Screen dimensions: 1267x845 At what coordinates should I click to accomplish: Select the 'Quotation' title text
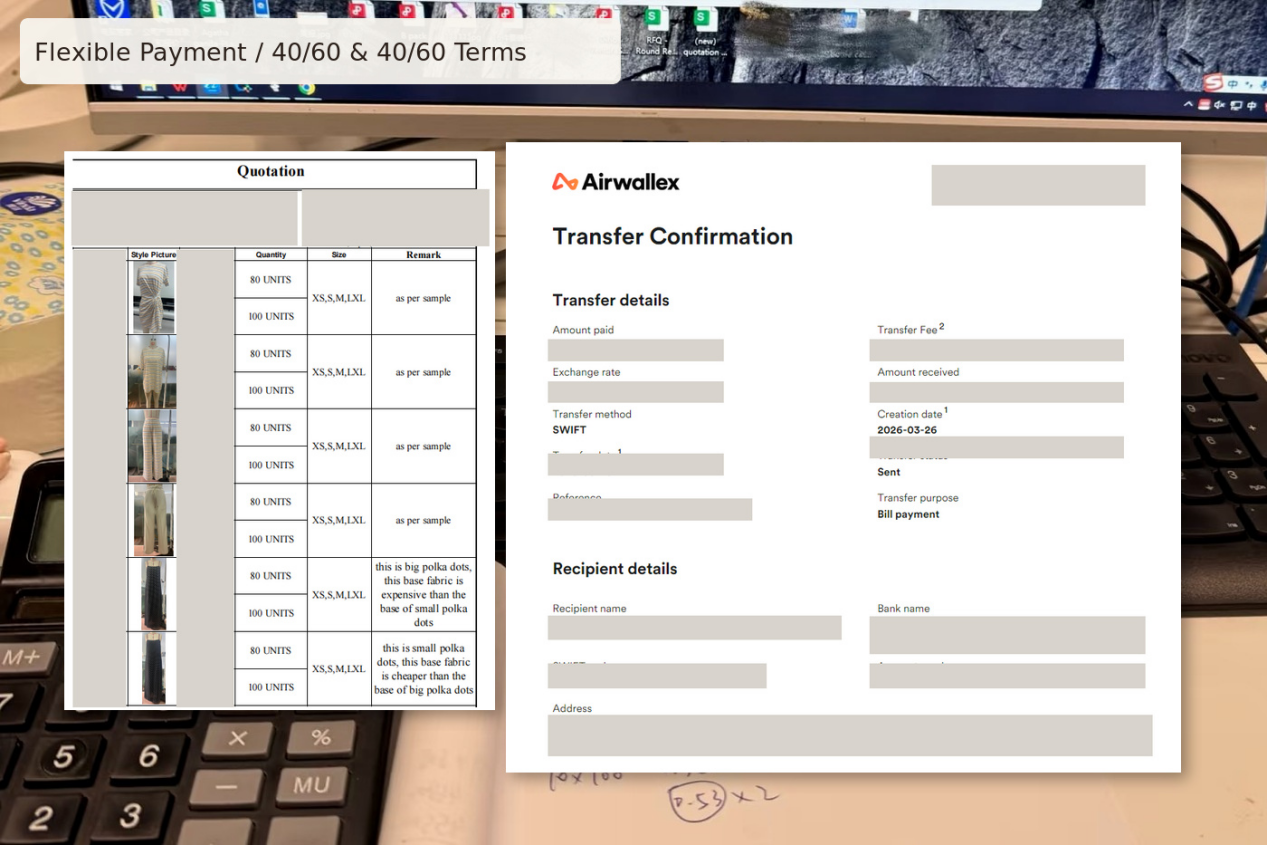pos(271,171)
